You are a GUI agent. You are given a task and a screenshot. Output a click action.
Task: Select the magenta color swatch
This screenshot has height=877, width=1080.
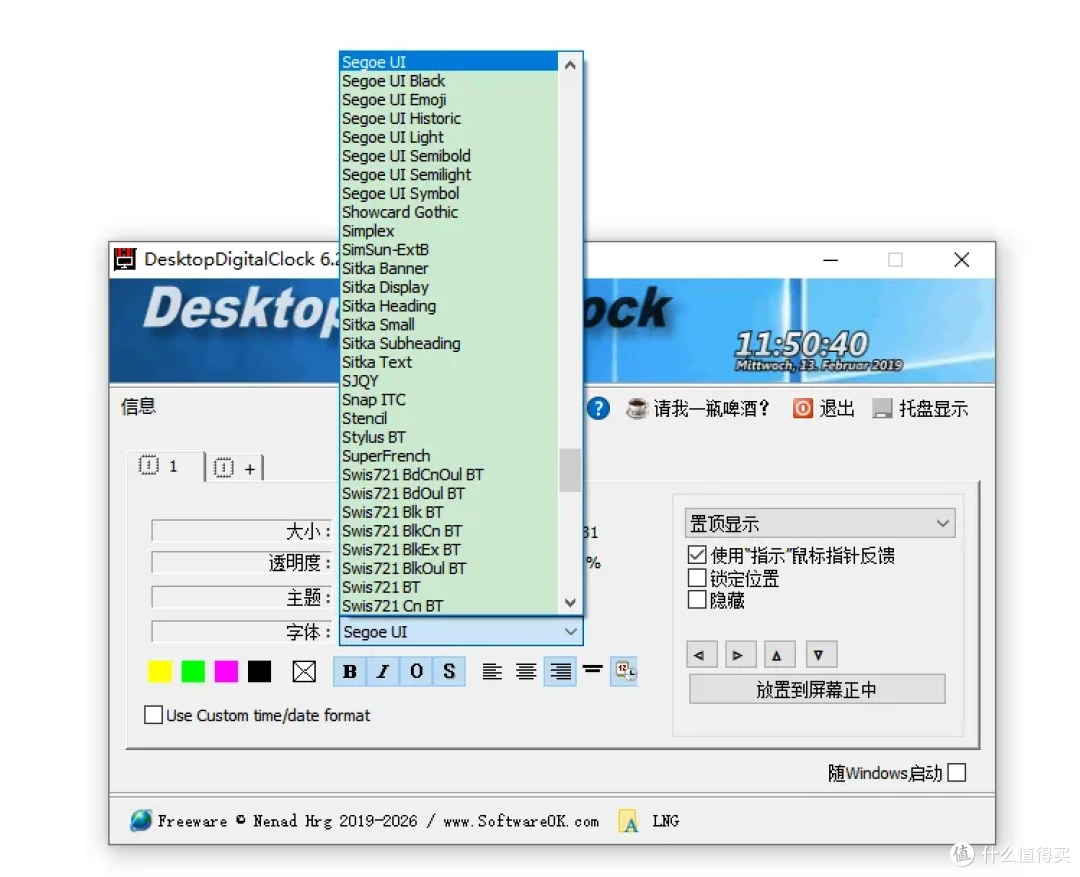pos(226,671)
